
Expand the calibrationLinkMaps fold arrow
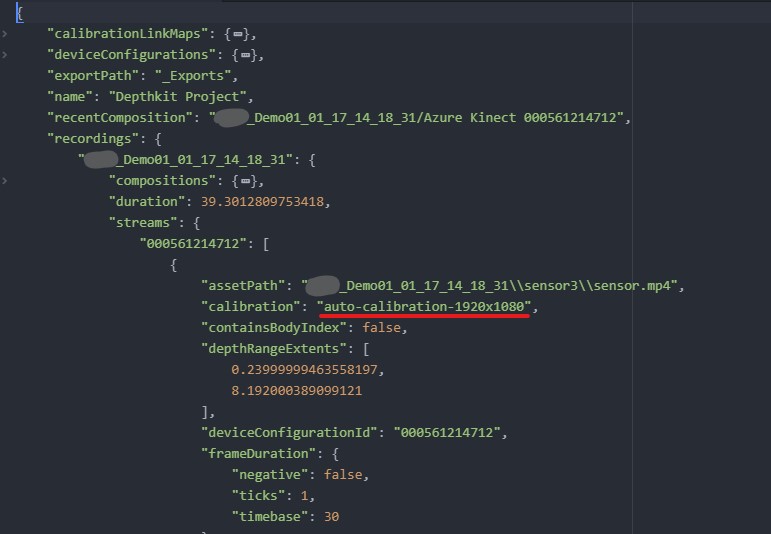(6, 34)
